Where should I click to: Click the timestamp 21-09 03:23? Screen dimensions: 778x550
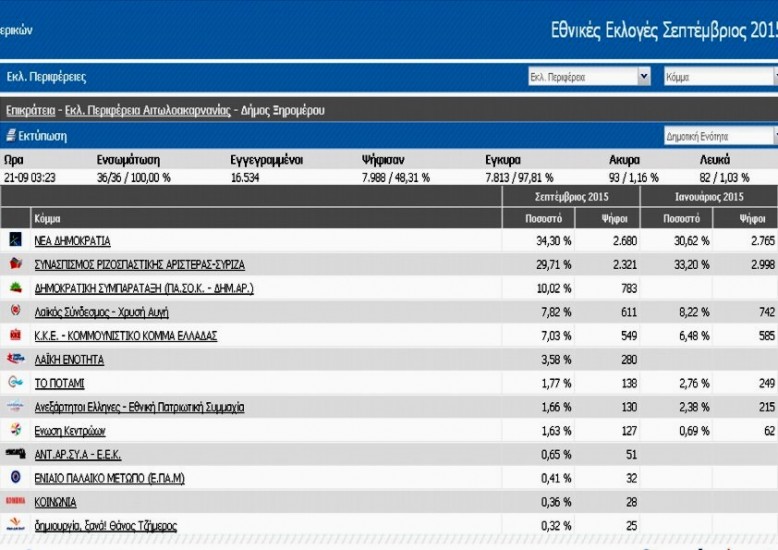pyautogui.click(x=29, y=178)
